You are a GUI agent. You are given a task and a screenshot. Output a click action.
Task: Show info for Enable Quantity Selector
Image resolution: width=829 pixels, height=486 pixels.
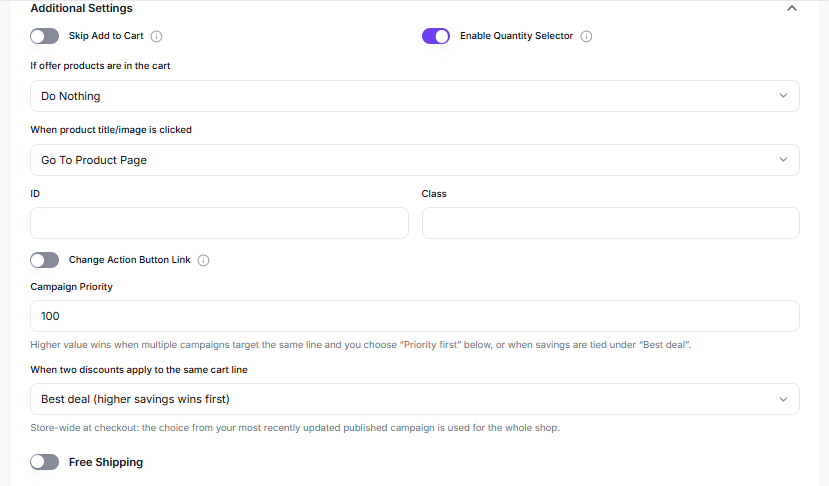click(586, 36)
